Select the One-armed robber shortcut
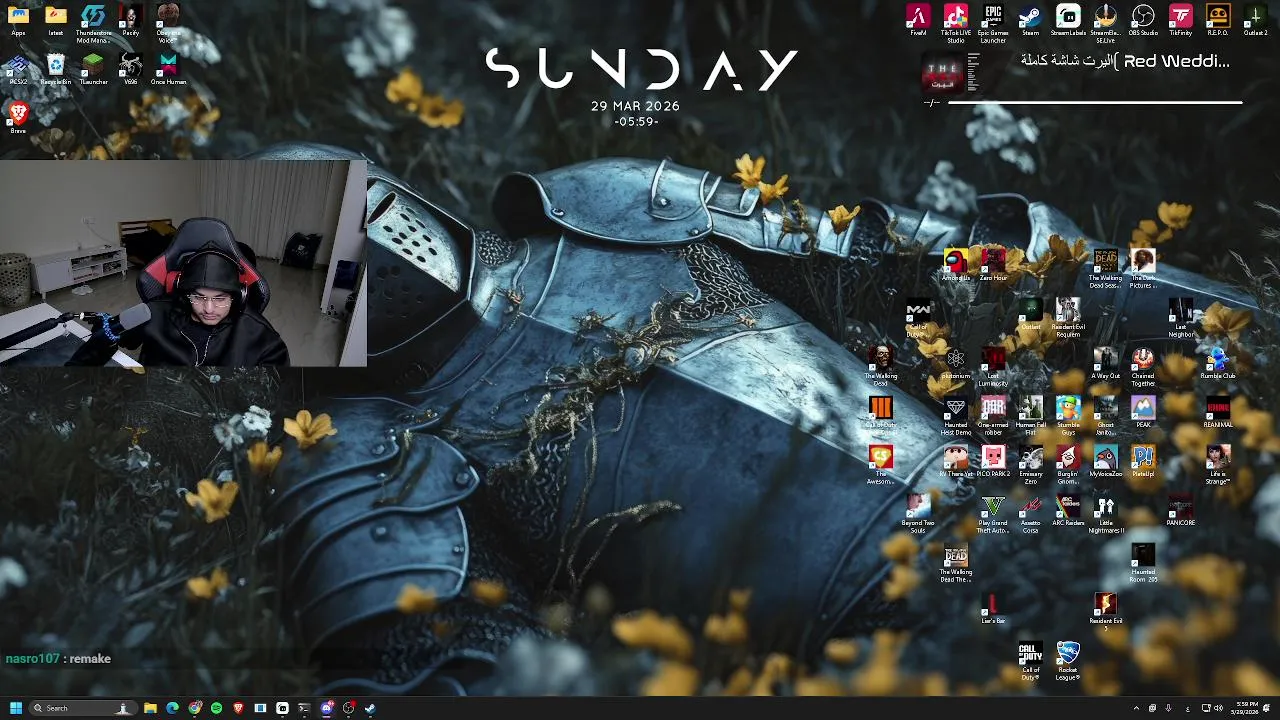 click(993, 416)
